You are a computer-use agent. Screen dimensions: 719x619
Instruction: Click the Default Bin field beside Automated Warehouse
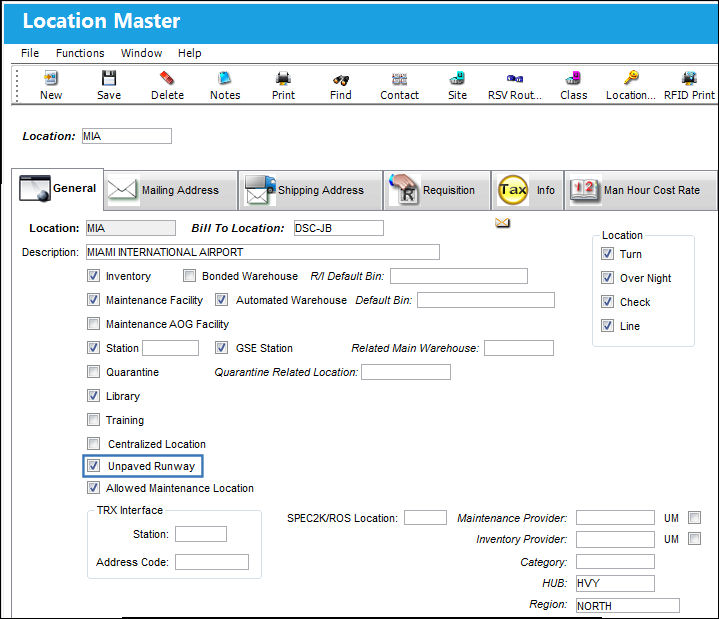click(486, 300)
